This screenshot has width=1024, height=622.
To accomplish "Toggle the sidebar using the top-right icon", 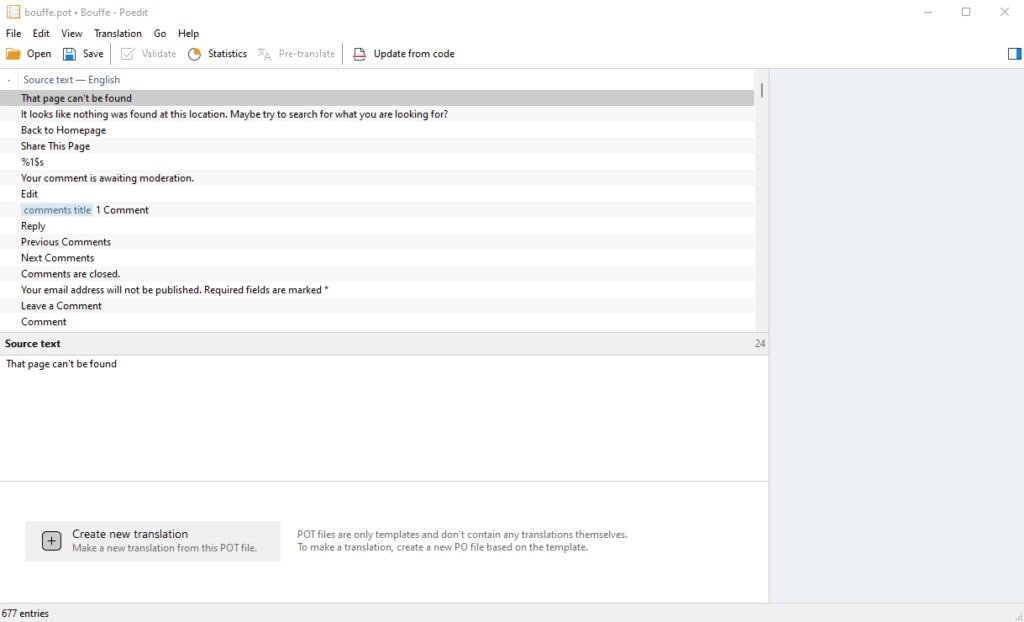I will pyautogui.click(x=1014, y=54).
